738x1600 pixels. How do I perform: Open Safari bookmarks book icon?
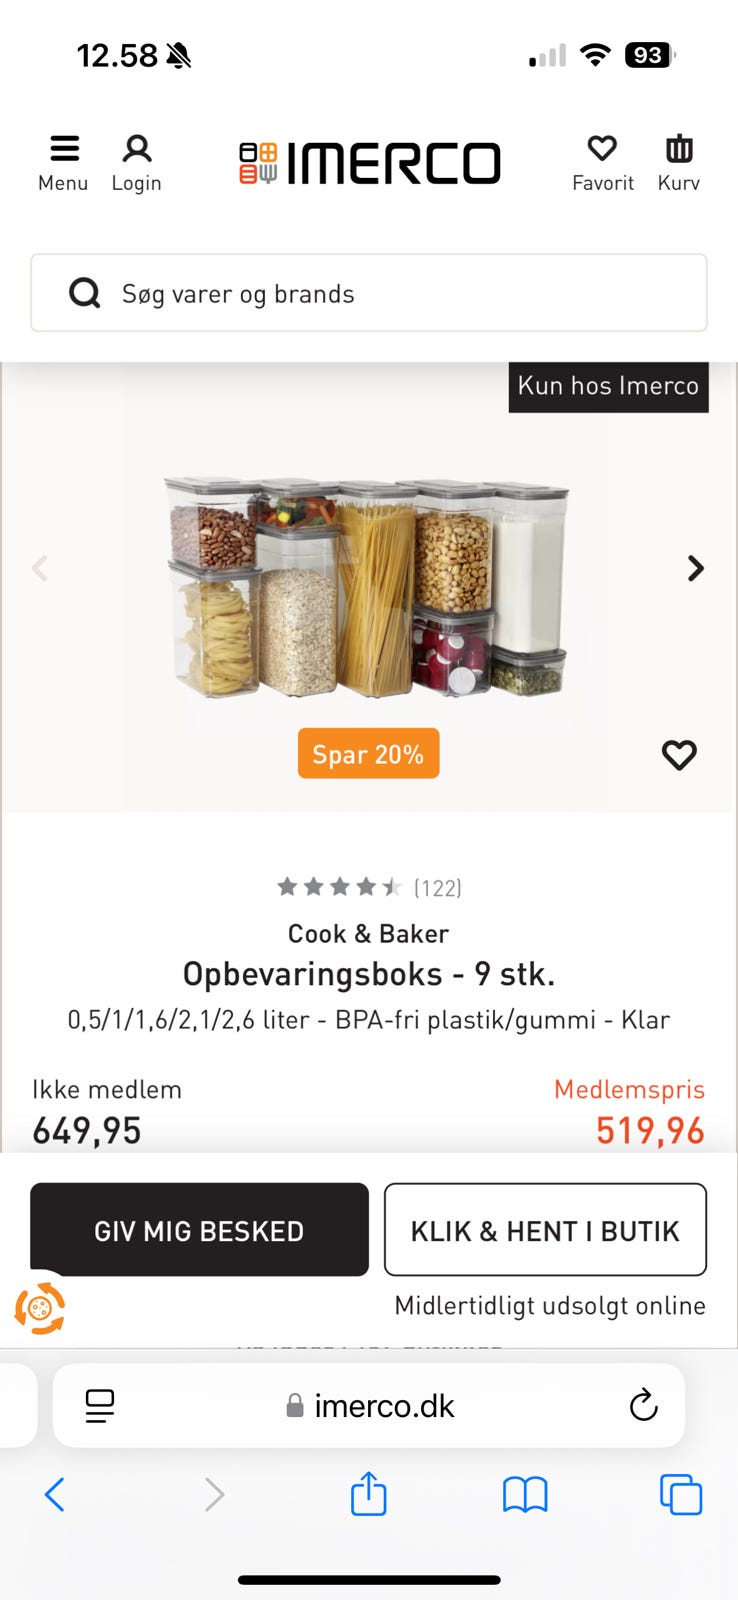525,1495
